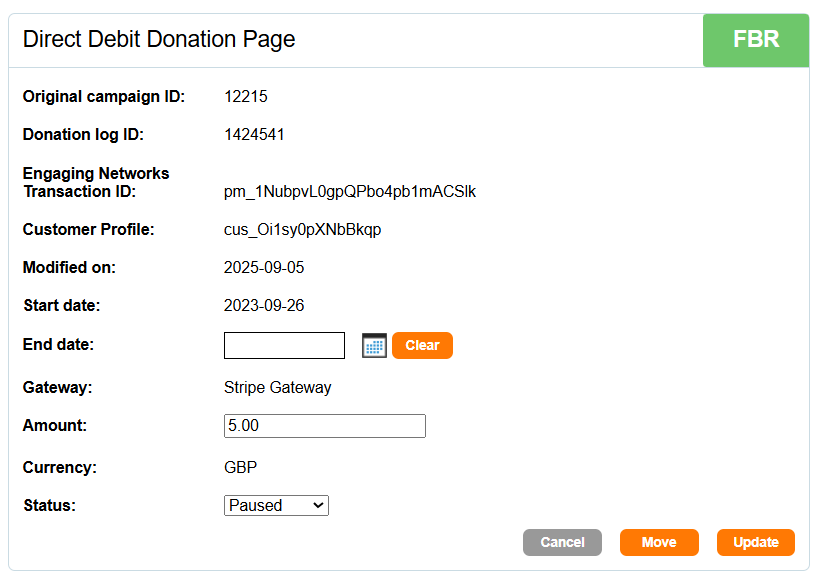Click the Stripe Gateway text
Image resolution: width=821 pixels, height=580 pixels.
pos(278,388)
